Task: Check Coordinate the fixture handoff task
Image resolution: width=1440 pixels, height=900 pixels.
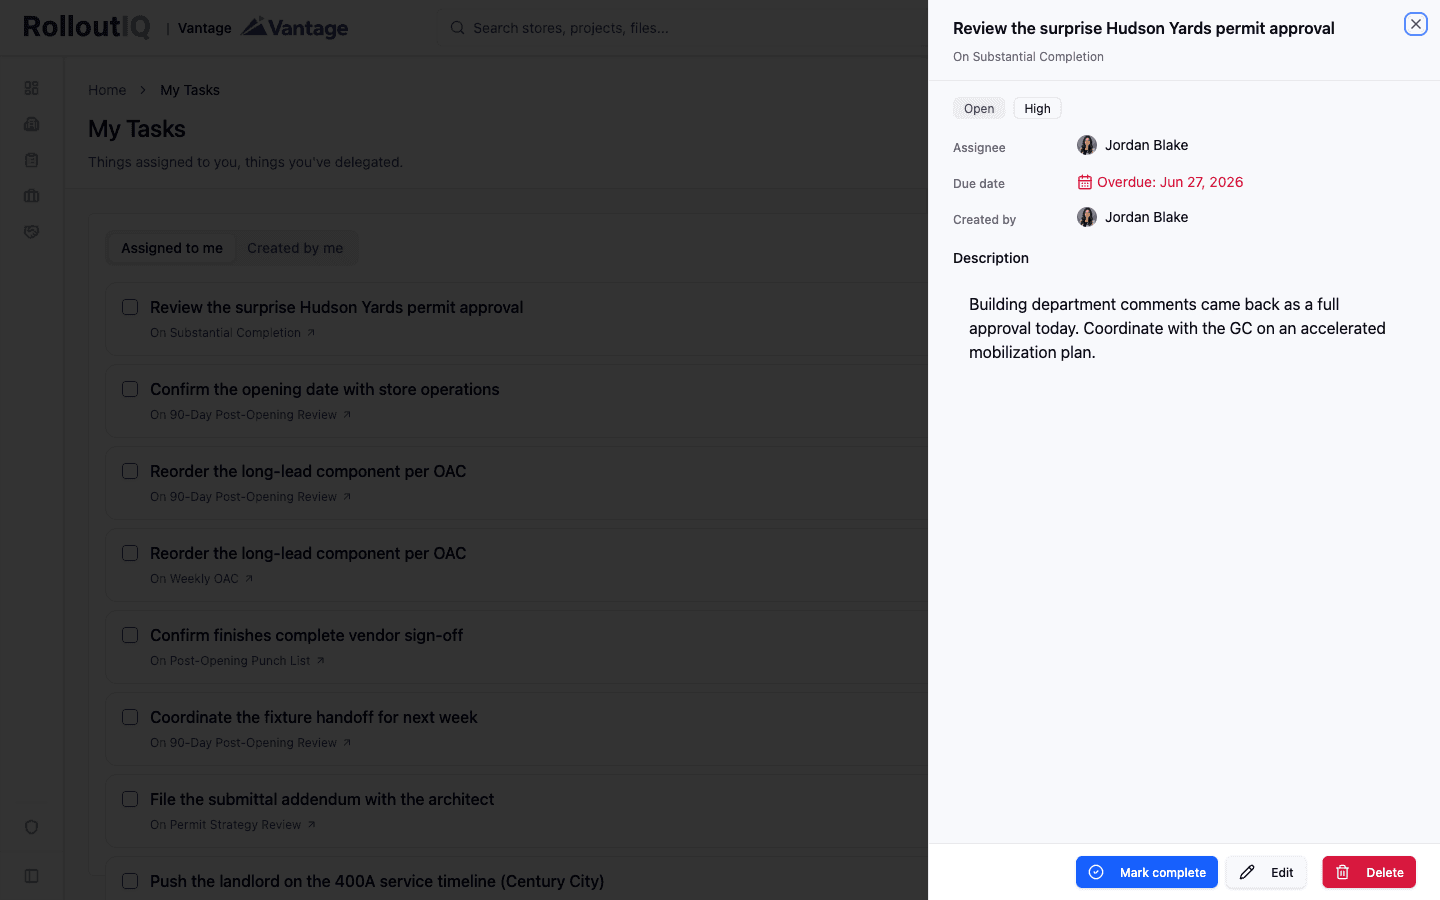Action: tap(130, 717)
